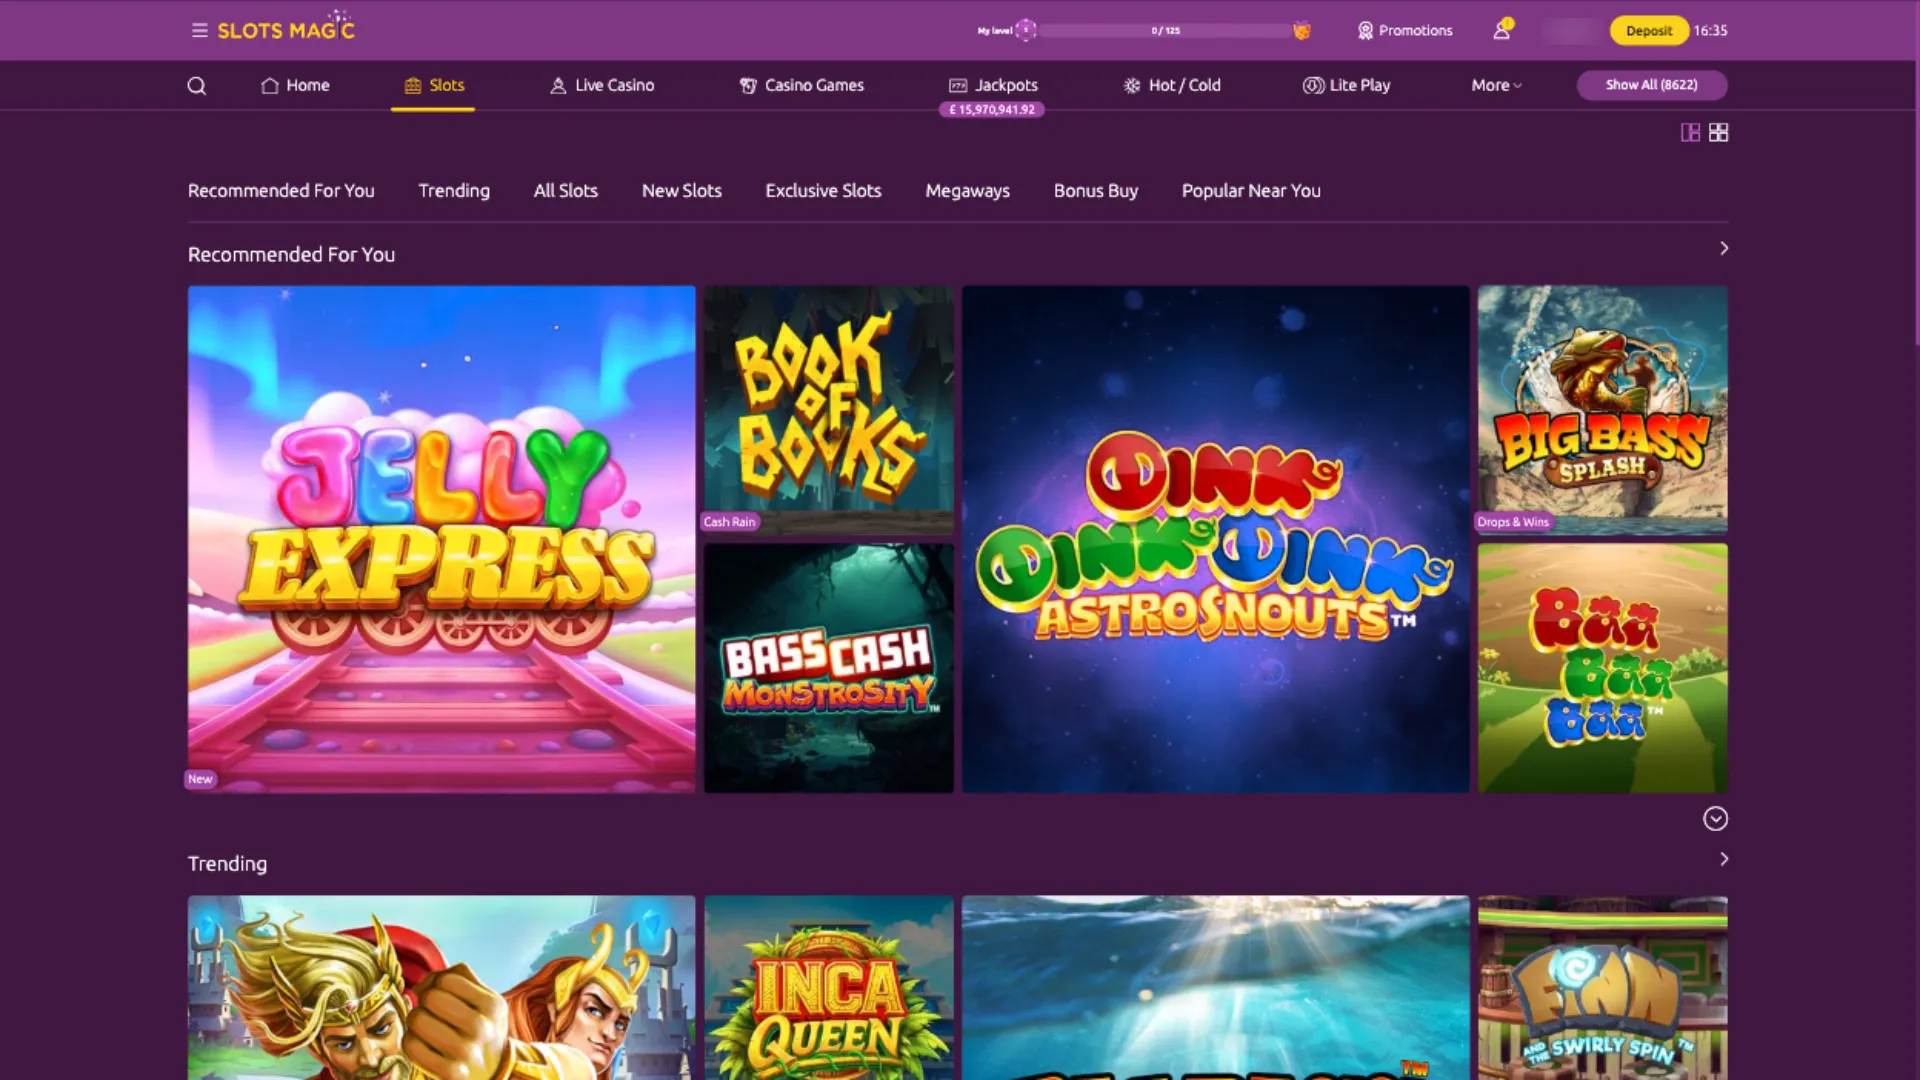Image resolution: width=1920 pixels, height=1080 pixels.
Task: Click the Slots Magic logo
Action: pyautogui.click(x=286, y=28)
